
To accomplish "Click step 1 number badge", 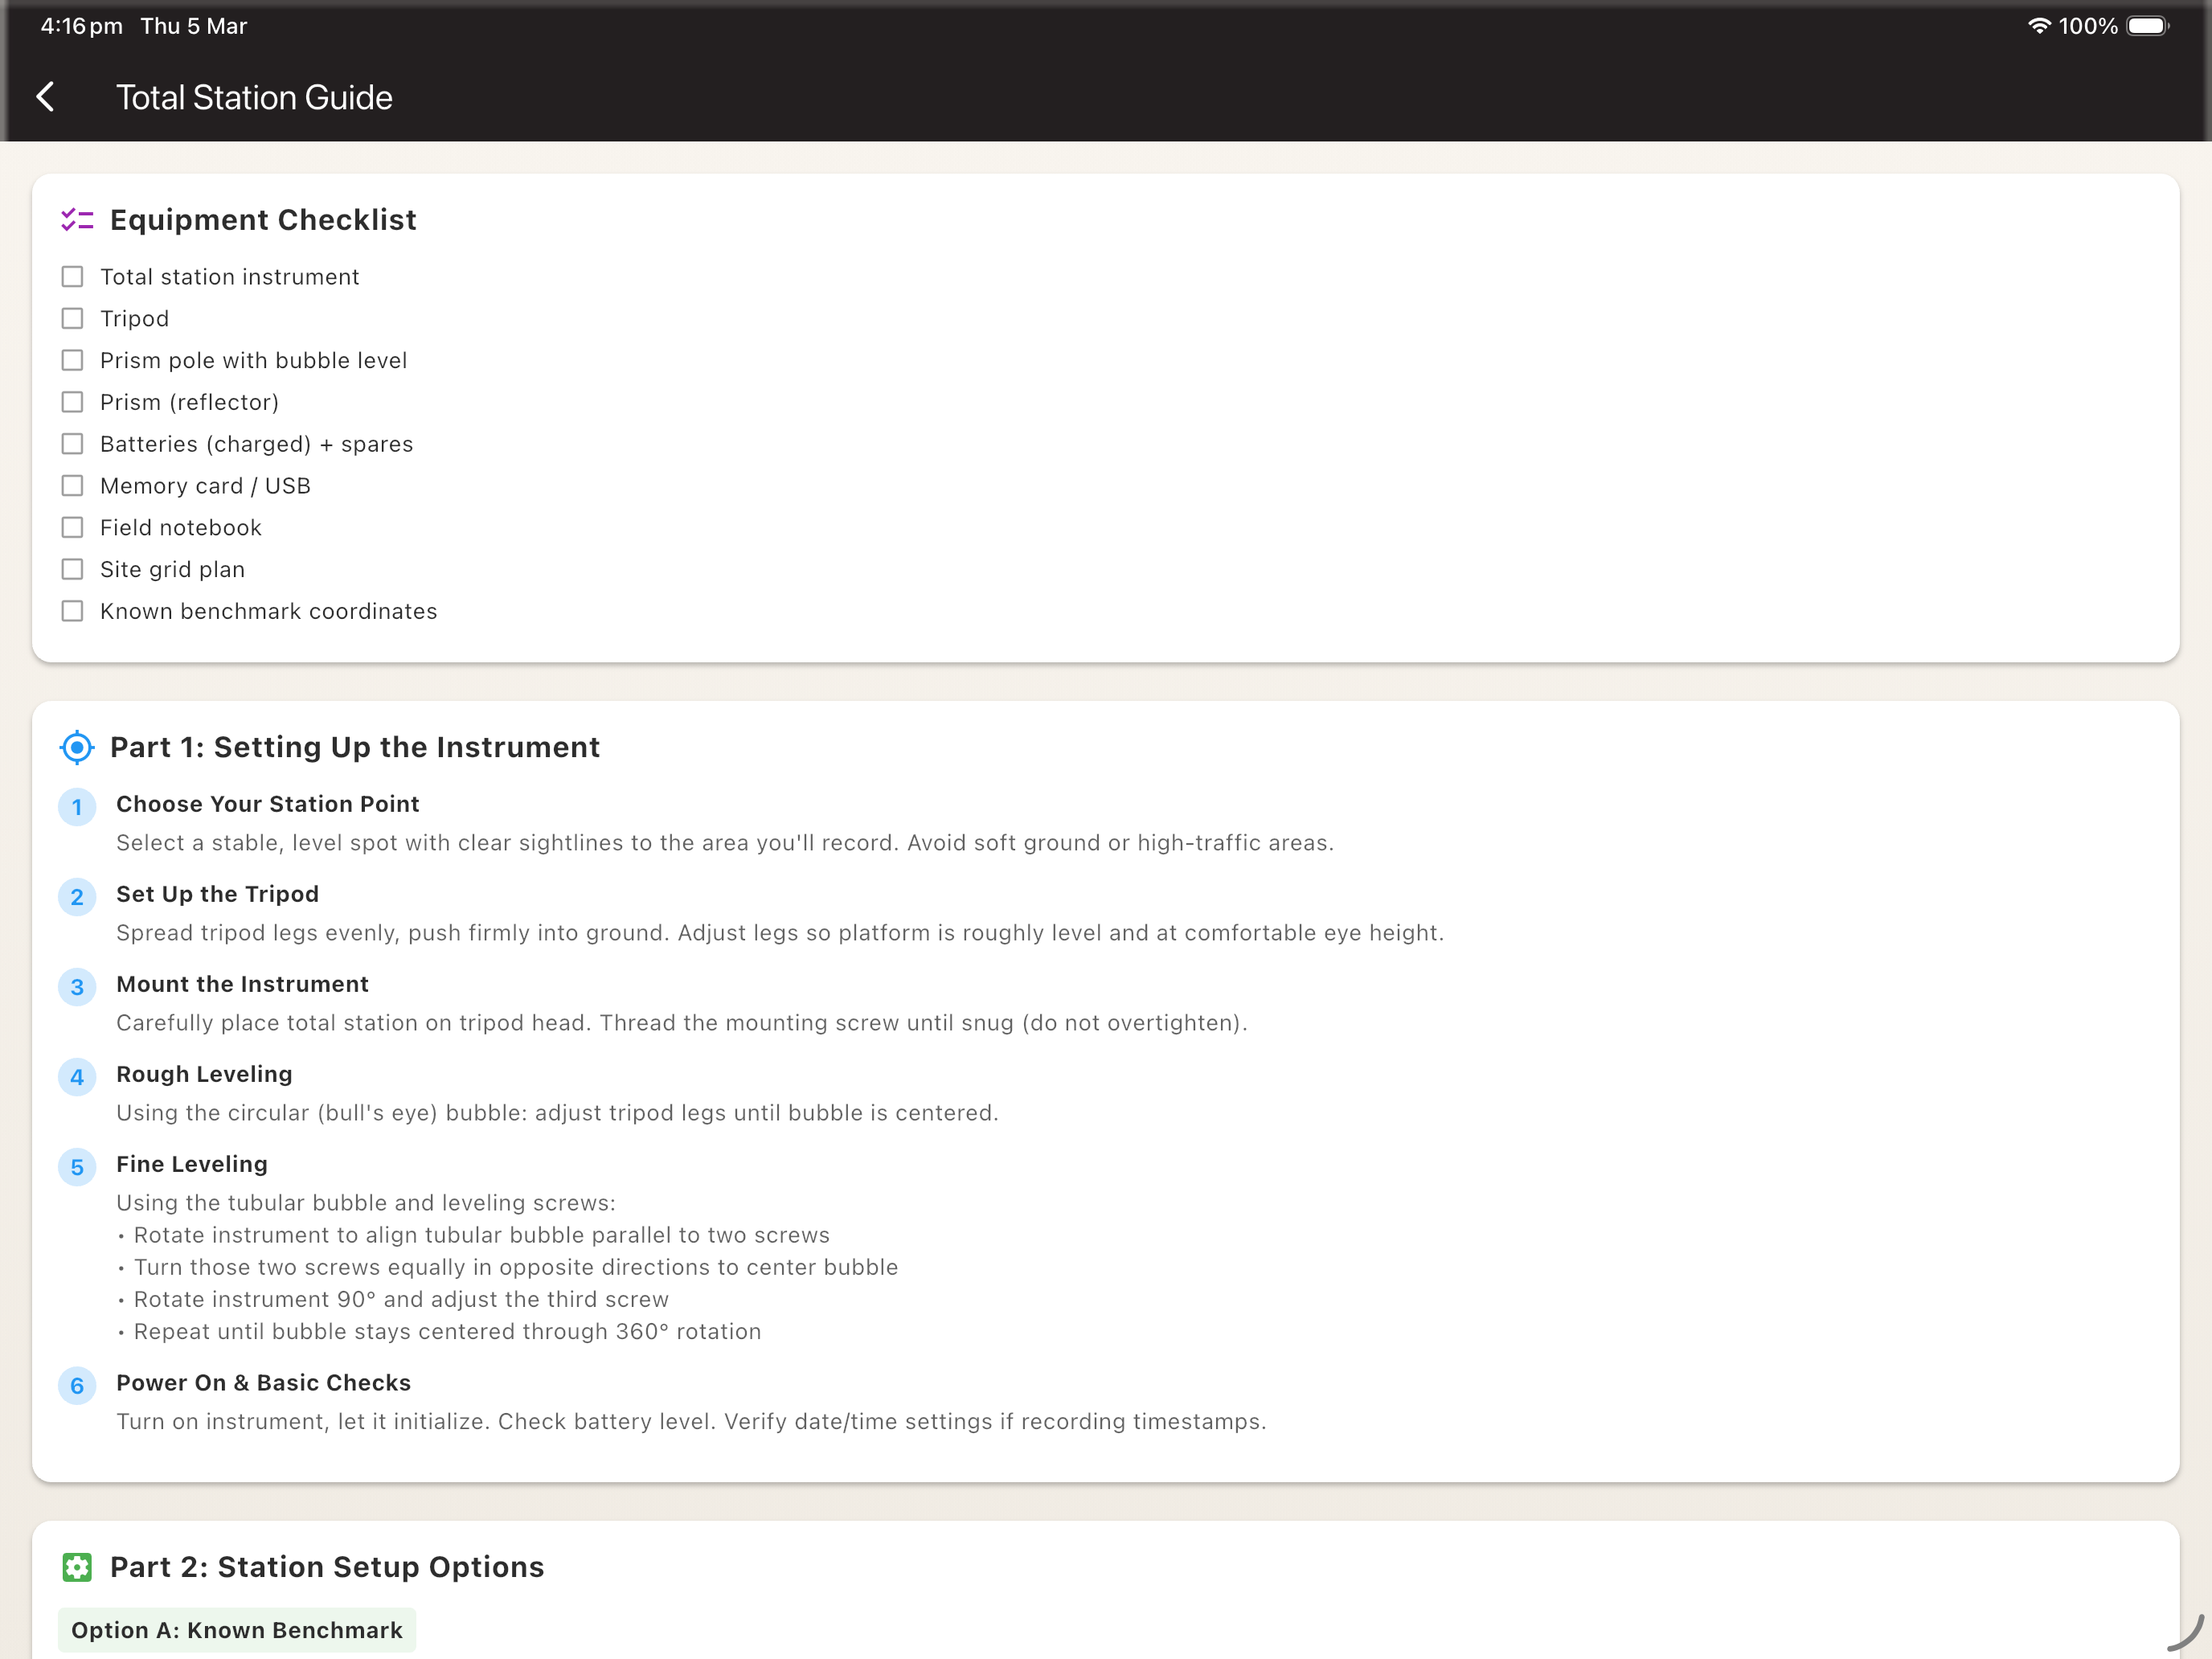I will [77, 807].
